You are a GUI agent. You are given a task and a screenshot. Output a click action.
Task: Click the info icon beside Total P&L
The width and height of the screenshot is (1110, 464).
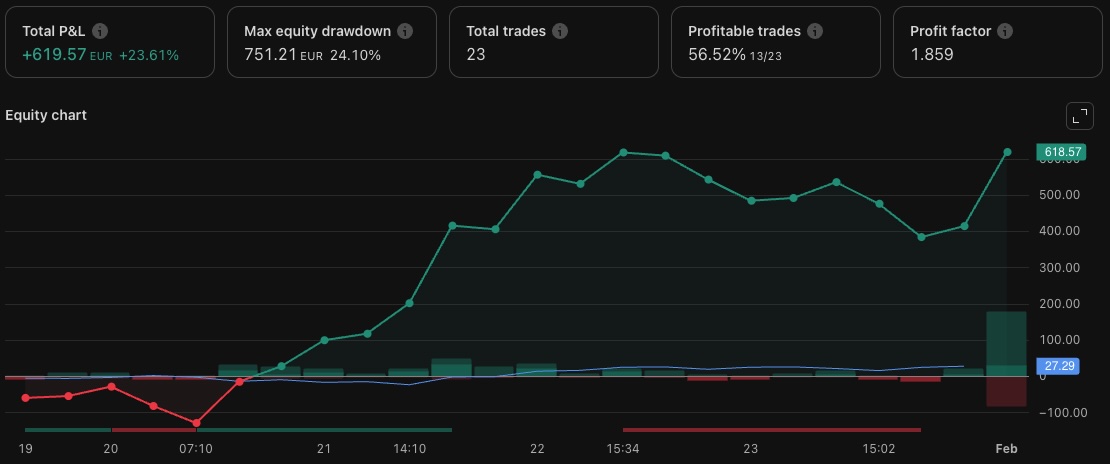(x=100, y=31)
